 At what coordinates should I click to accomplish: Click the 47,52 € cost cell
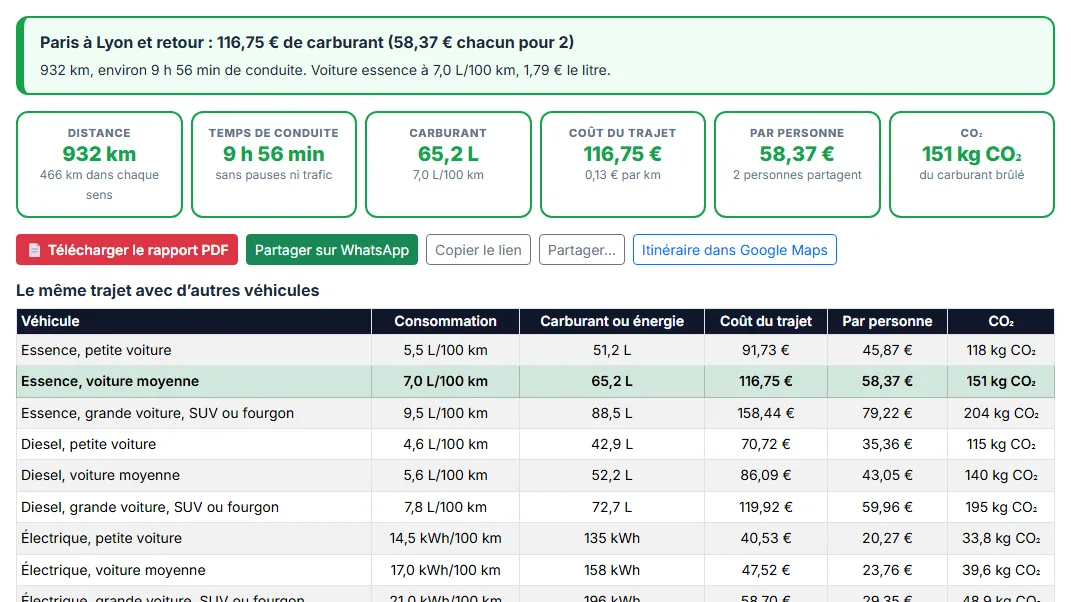766,570
